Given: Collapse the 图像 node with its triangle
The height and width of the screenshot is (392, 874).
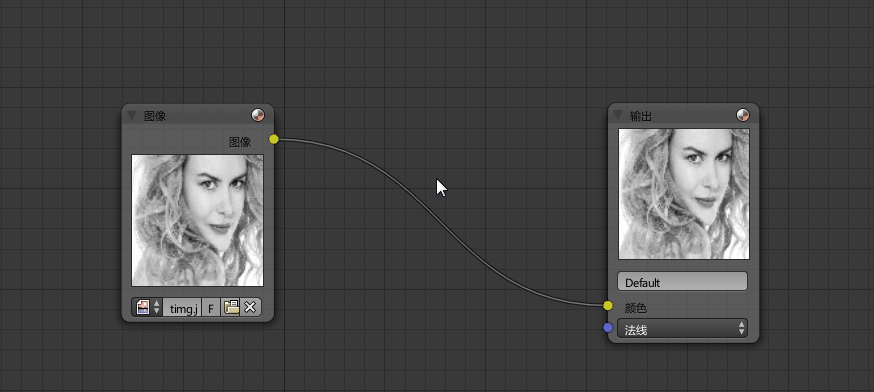Looking at the screenshot, I should tap(132, 115).
